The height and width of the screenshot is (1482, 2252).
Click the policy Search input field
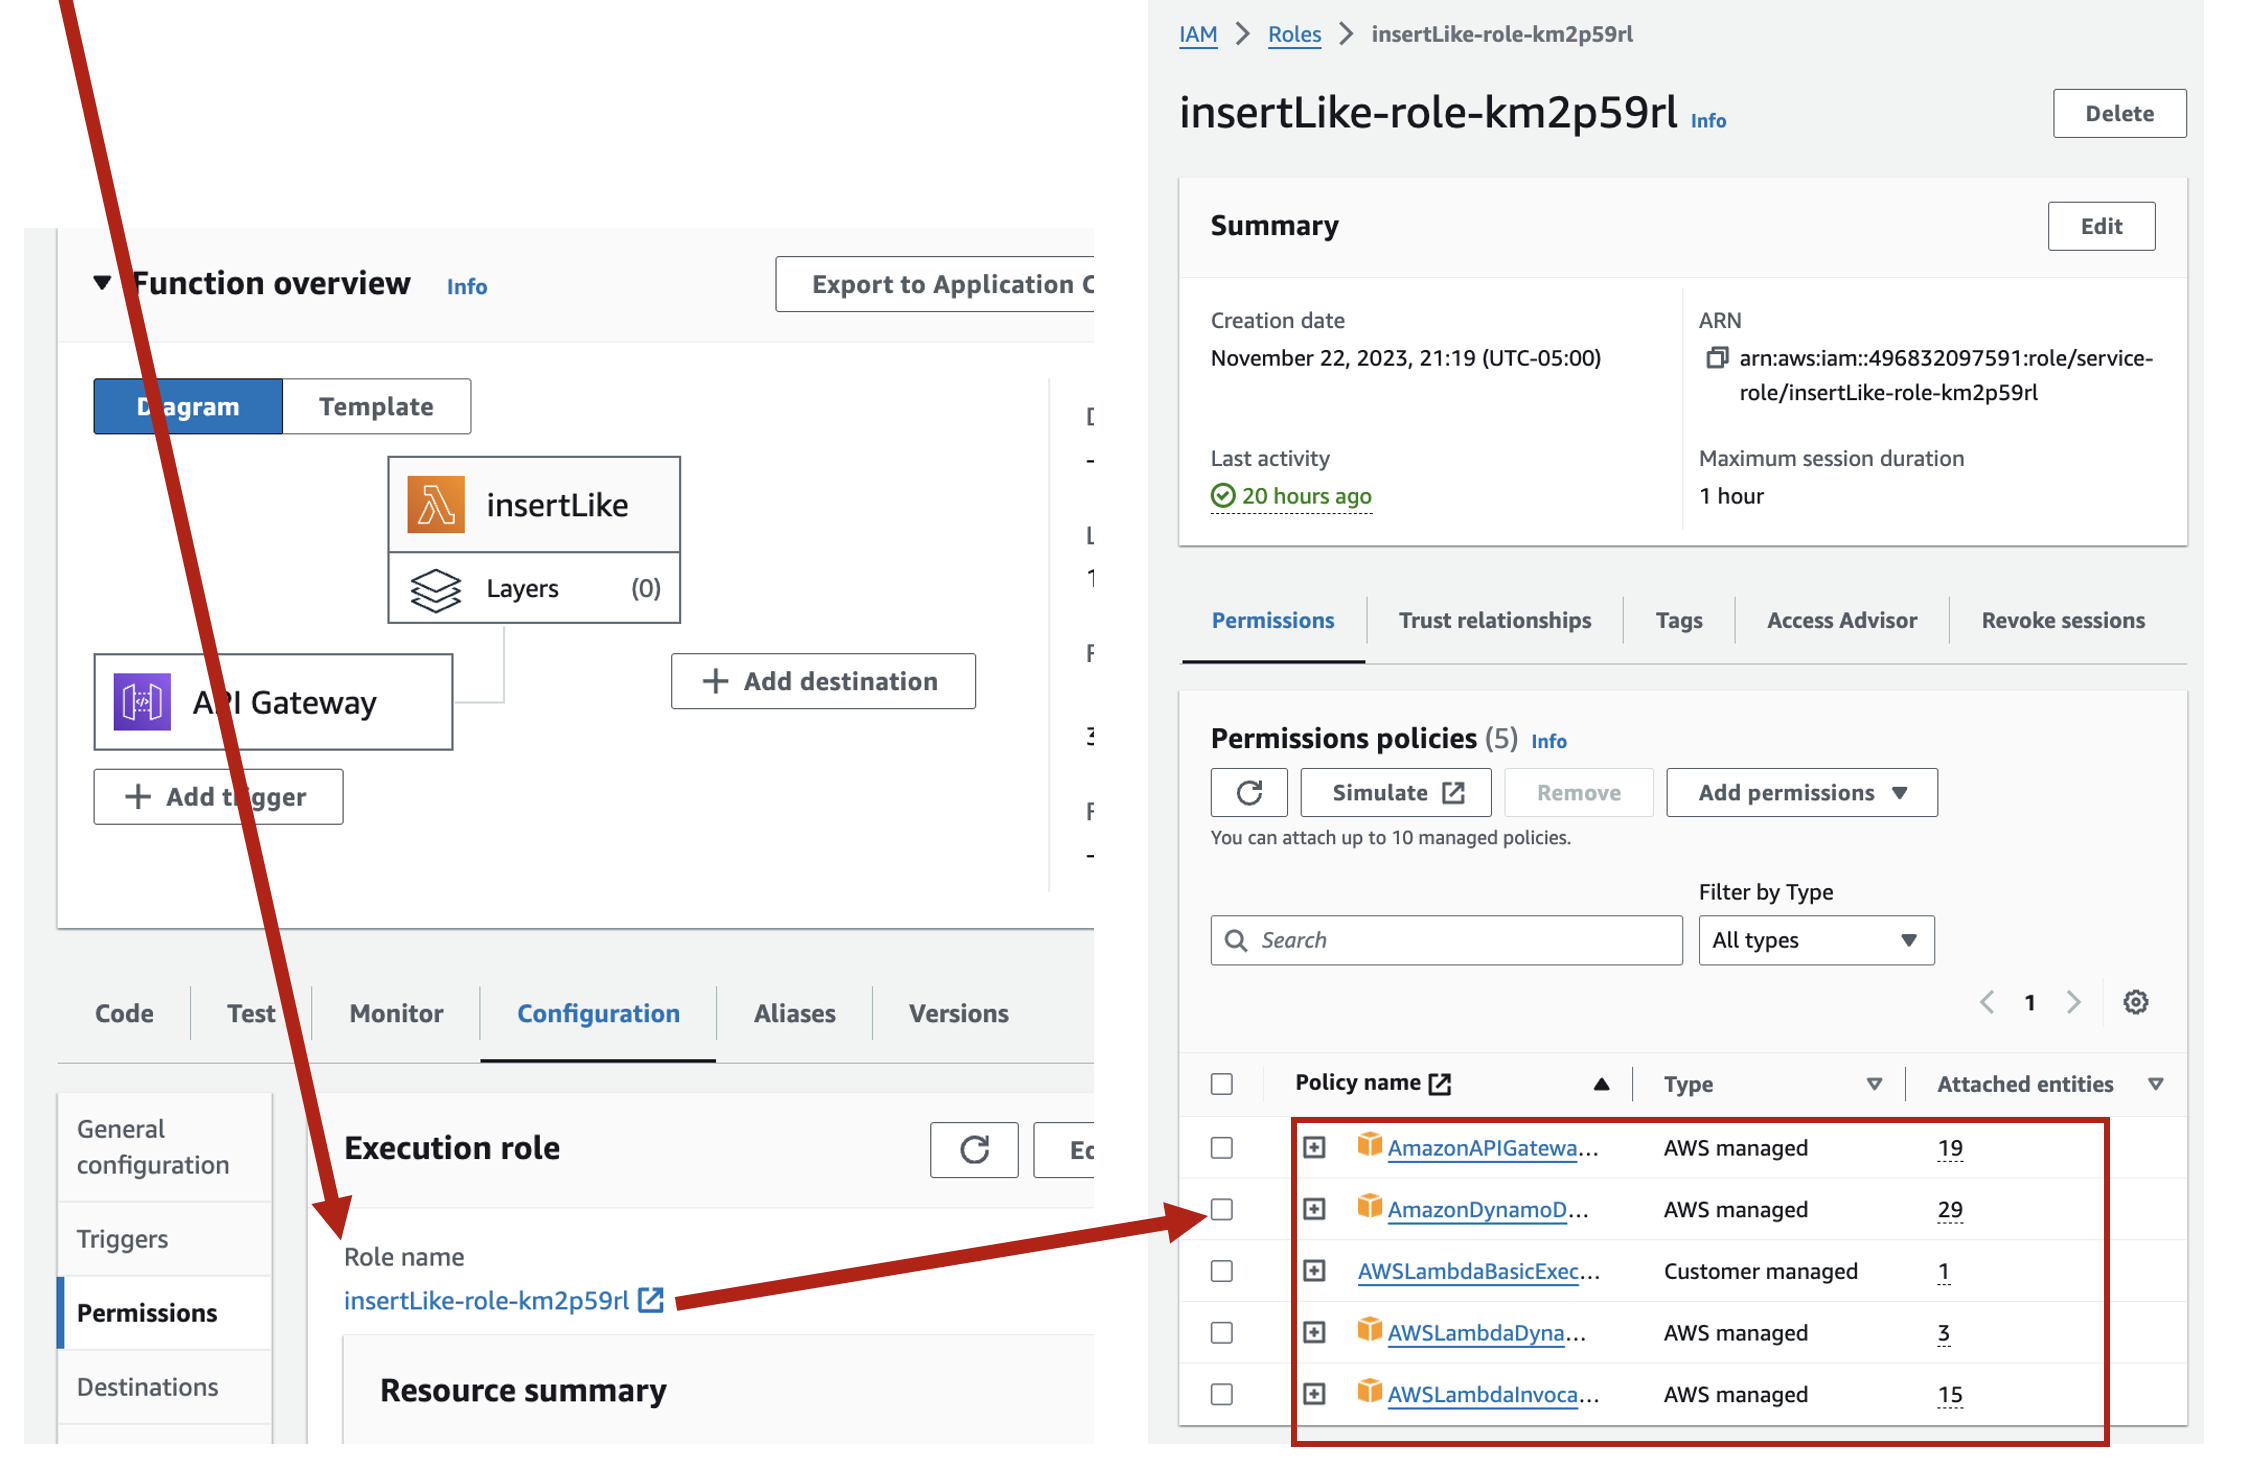pos(1446,940)
